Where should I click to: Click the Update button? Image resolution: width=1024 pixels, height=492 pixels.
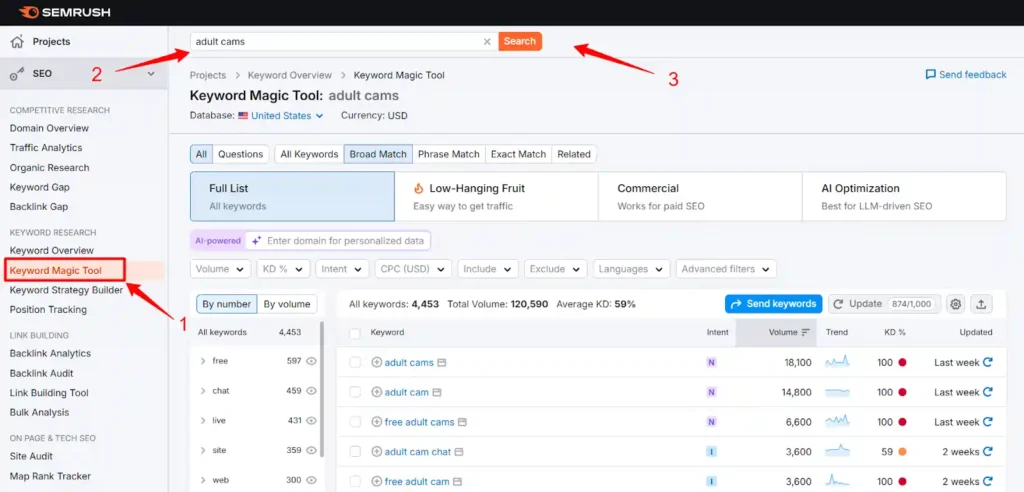point(884,304)
